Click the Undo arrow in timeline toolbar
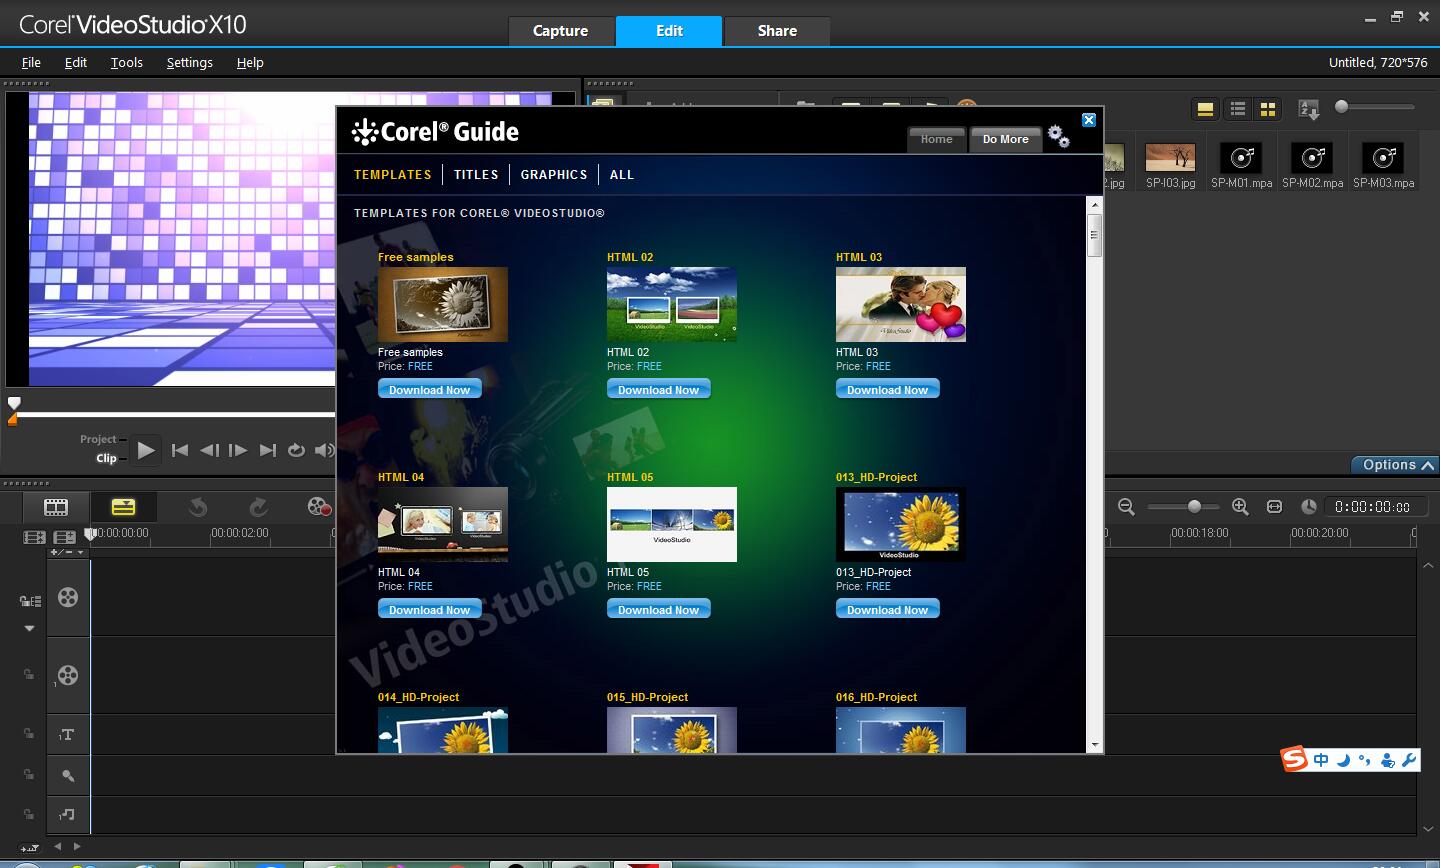The width and height of the screenshot is (1440, 868). [198, 507]
